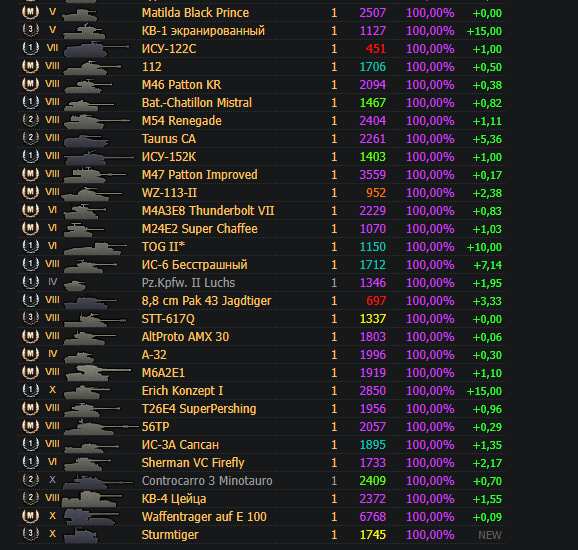This screenshot has height=550, width=578.
Task: Click the class-2 badge next to M54 Renegade
Action: [31, 120]
